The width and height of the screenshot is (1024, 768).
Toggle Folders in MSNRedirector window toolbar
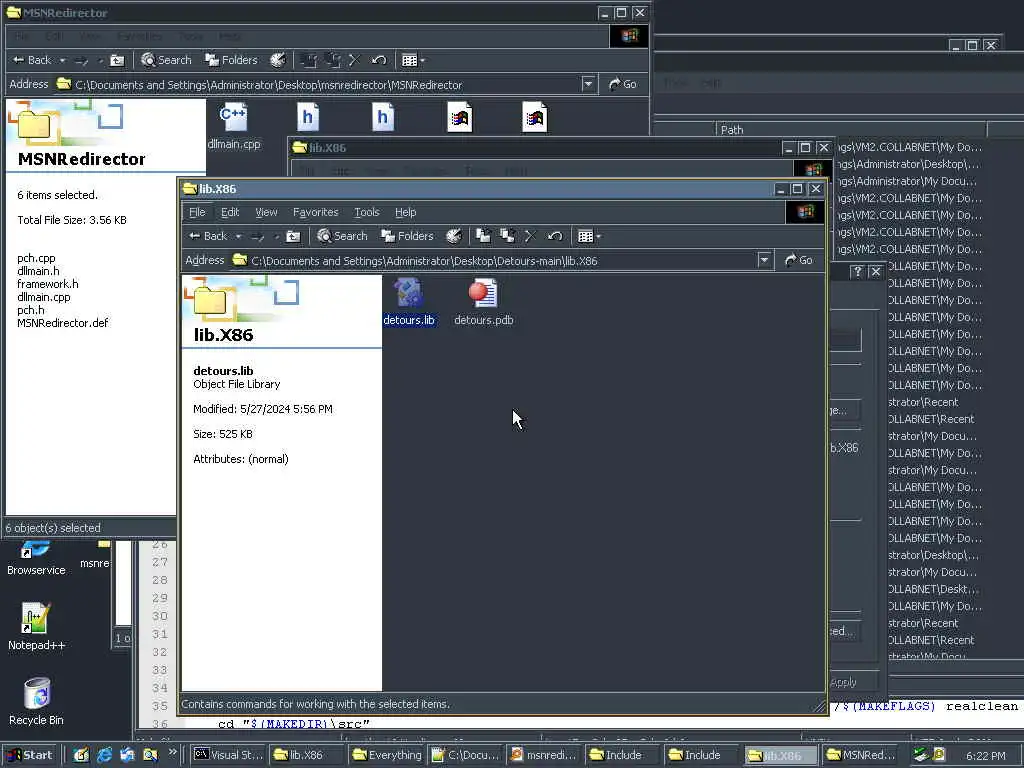[231, 60]
